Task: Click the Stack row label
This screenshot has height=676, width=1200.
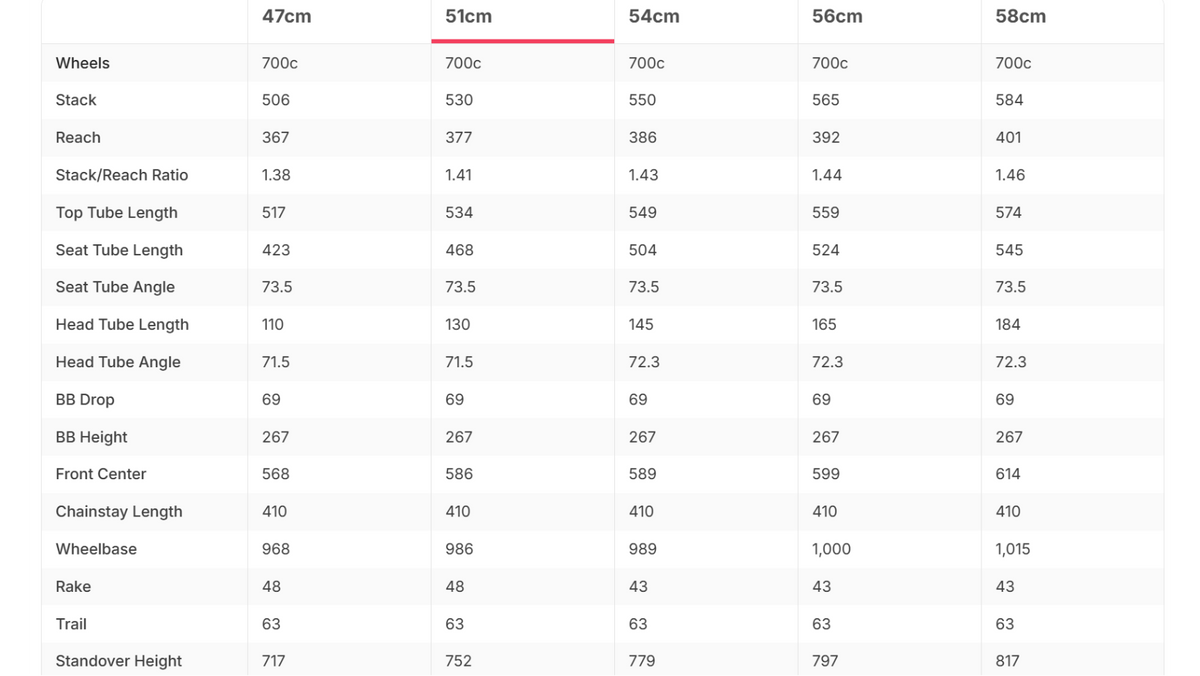Action: point(76,100)
